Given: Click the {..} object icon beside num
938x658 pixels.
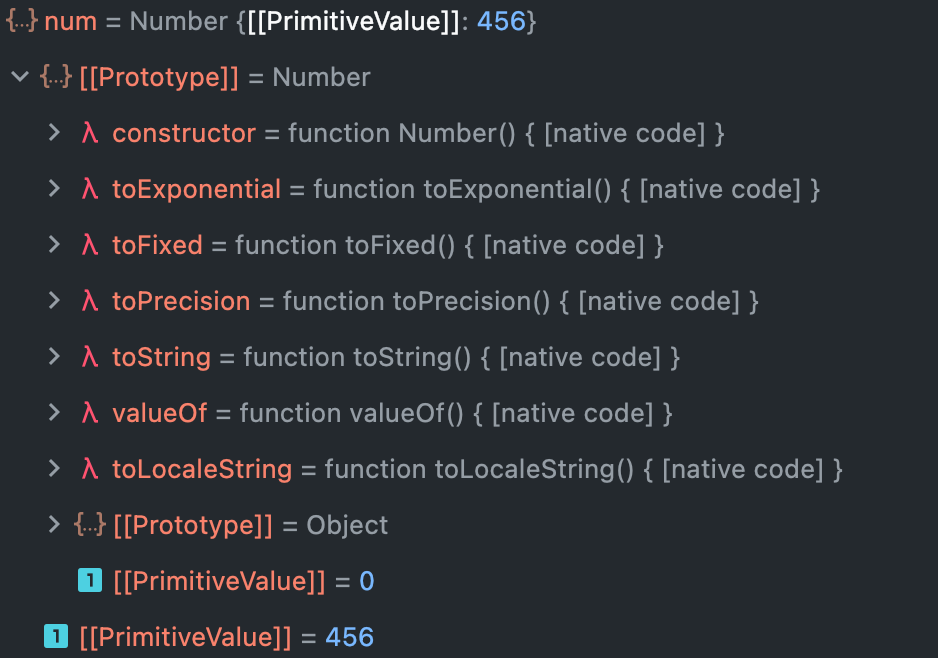Looking at the screenshot, I should point(21,20).
